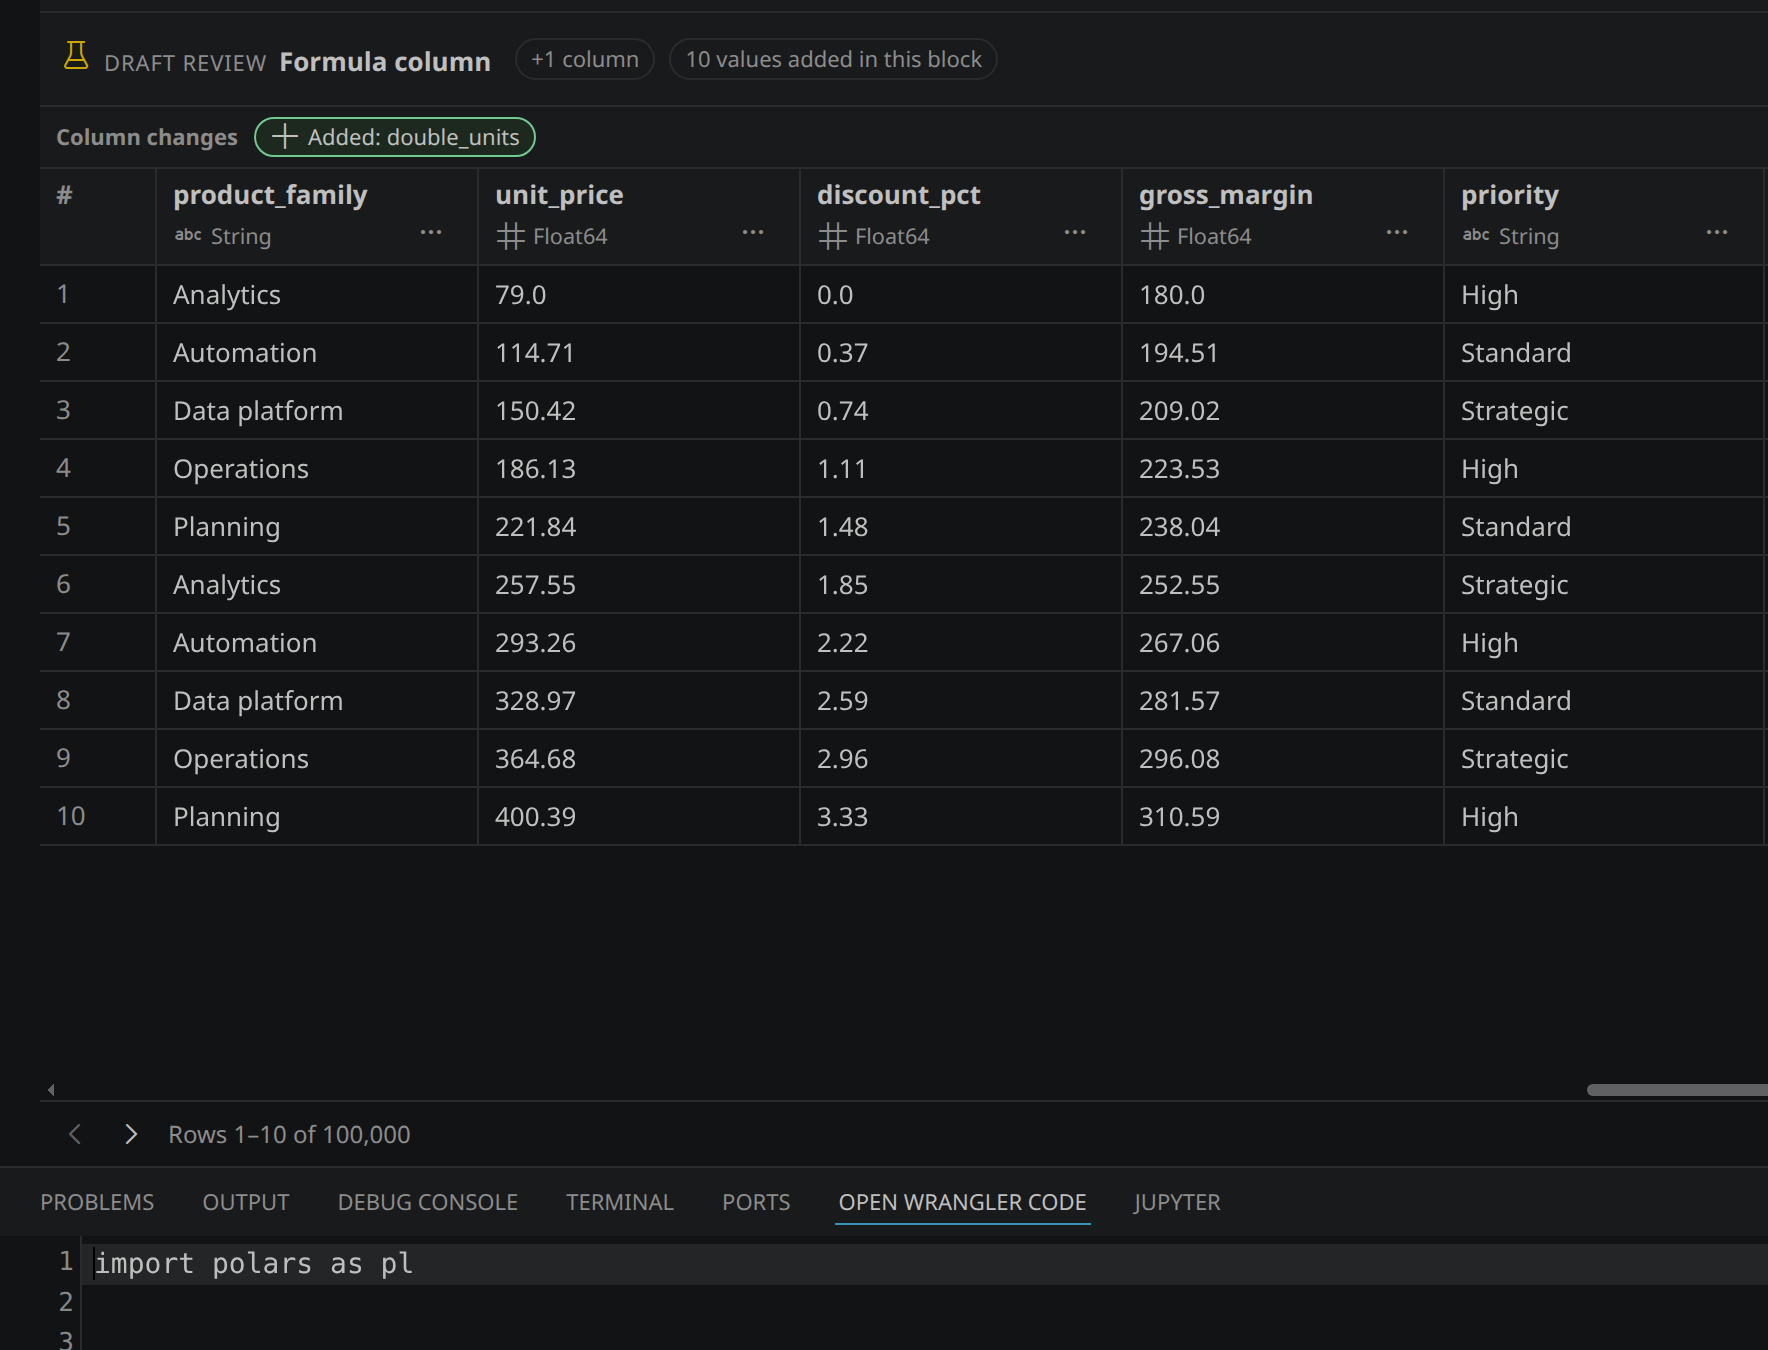This screenshot has width=1768, height=1350.
Task: Click the 'import polars as pl' code line
Action: 253,1264
